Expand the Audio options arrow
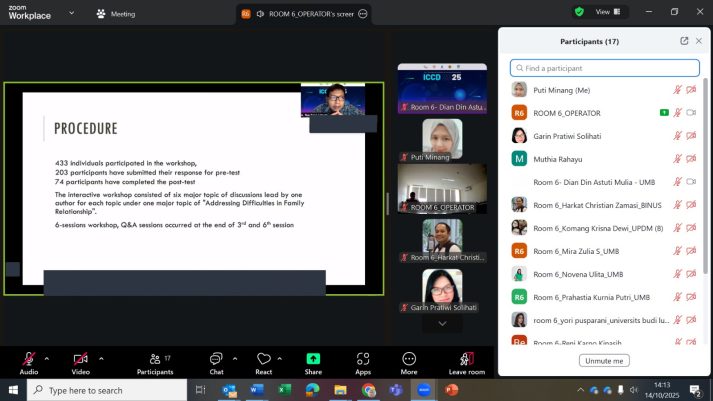 (x=47, y=356)
